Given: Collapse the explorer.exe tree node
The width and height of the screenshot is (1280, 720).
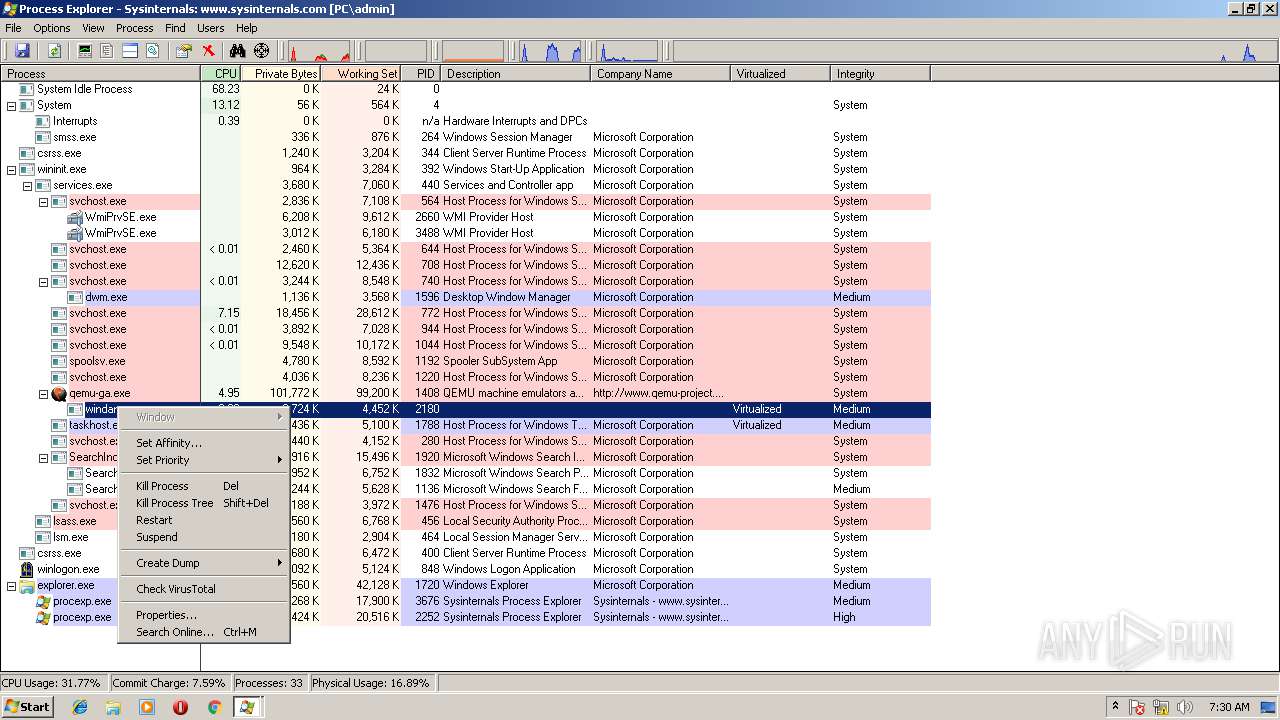Looking at the screenshot, I should (11, 585).
